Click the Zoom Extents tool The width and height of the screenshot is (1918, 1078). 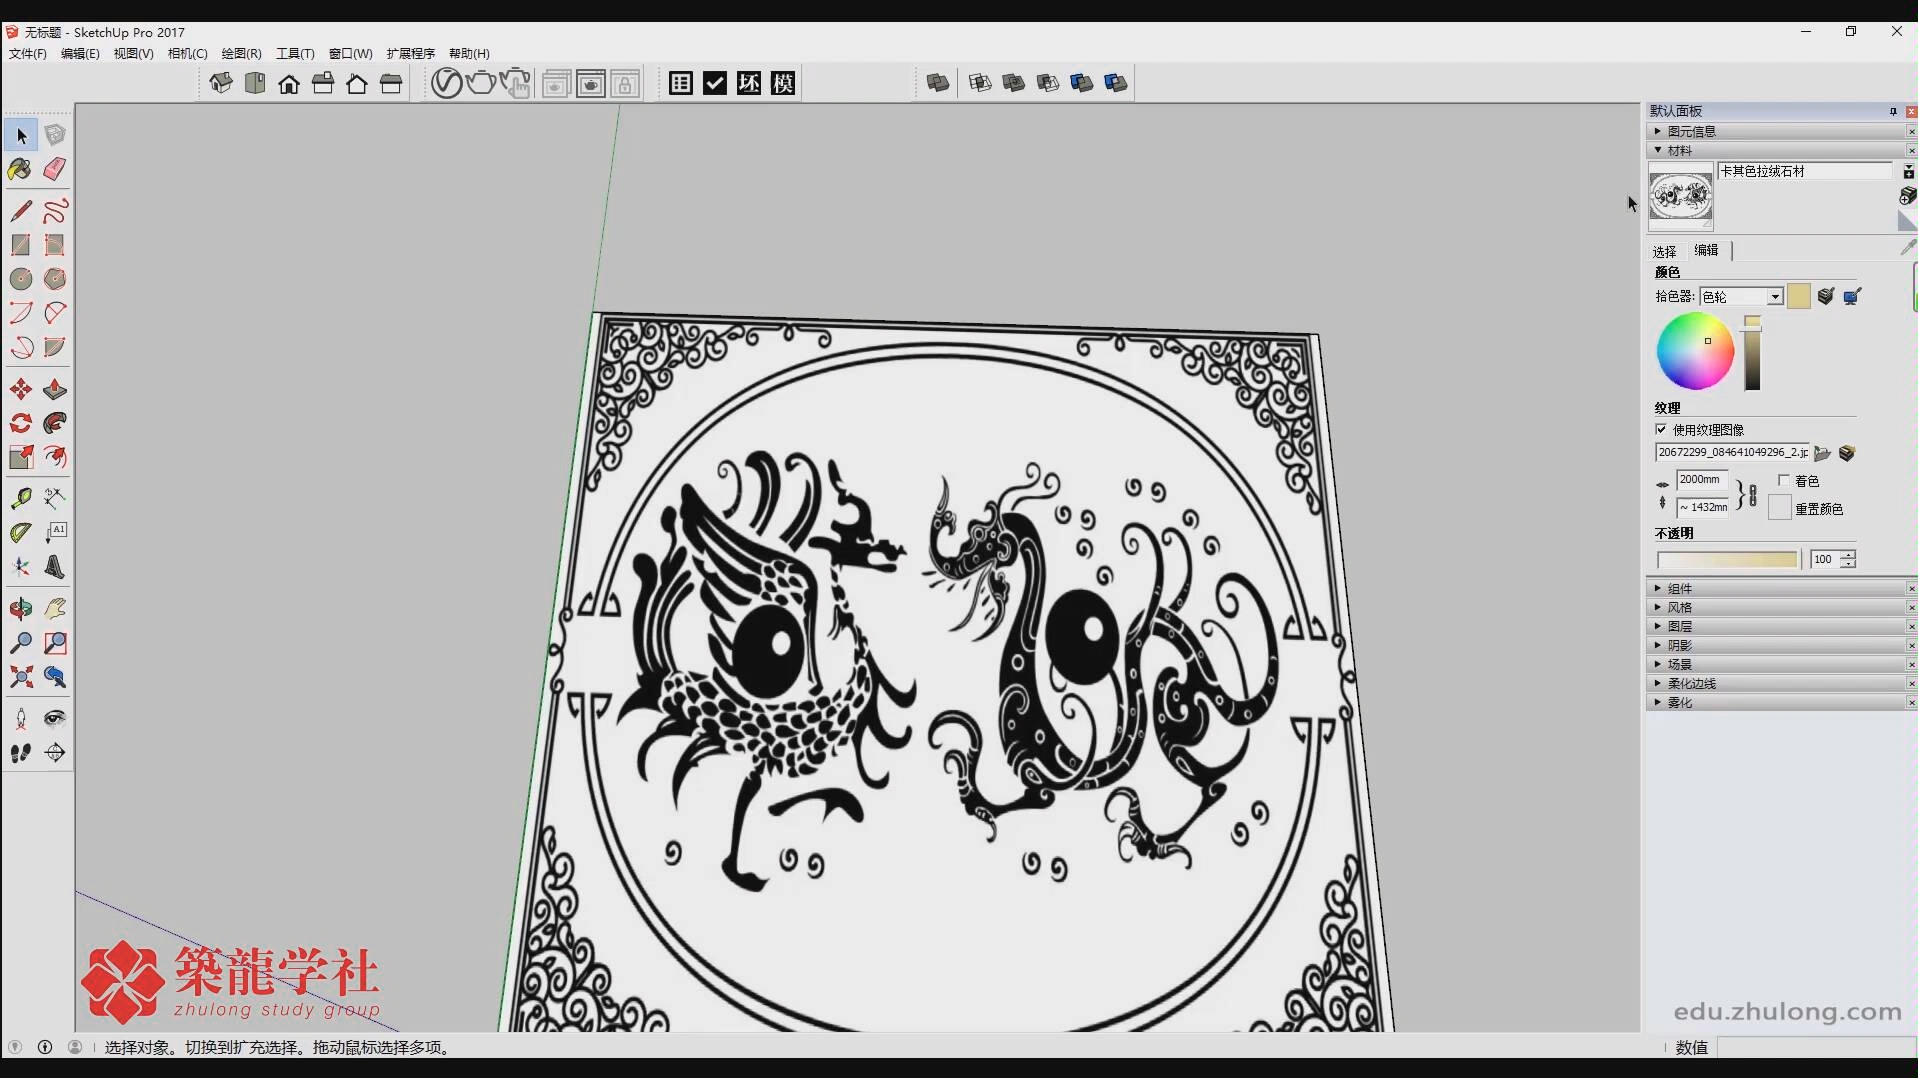point(21,677)
